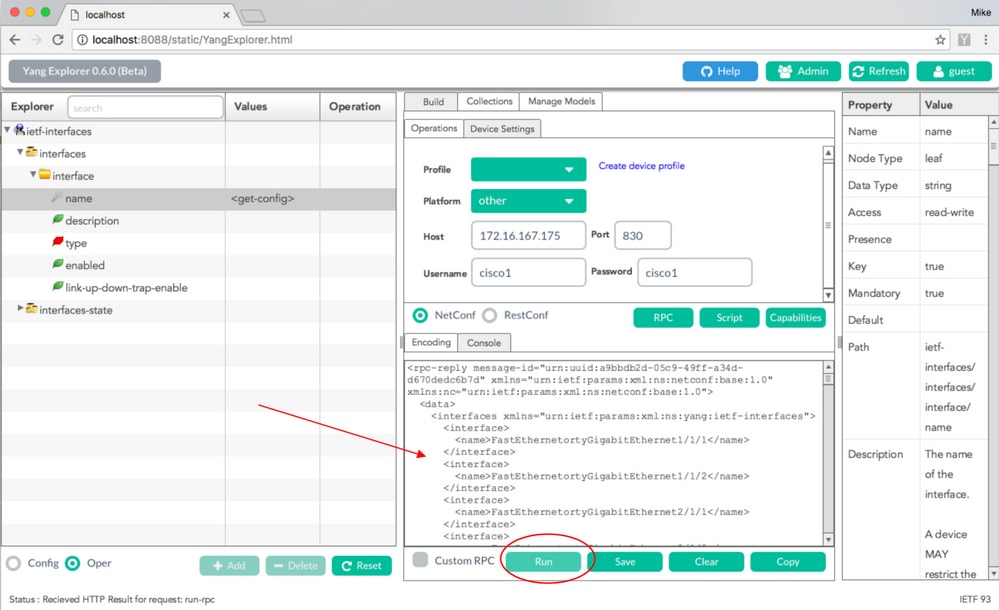Run the RPC request
Image resolution: width=999 pixels, height=610 pixels.
click(x=543, y=562)
